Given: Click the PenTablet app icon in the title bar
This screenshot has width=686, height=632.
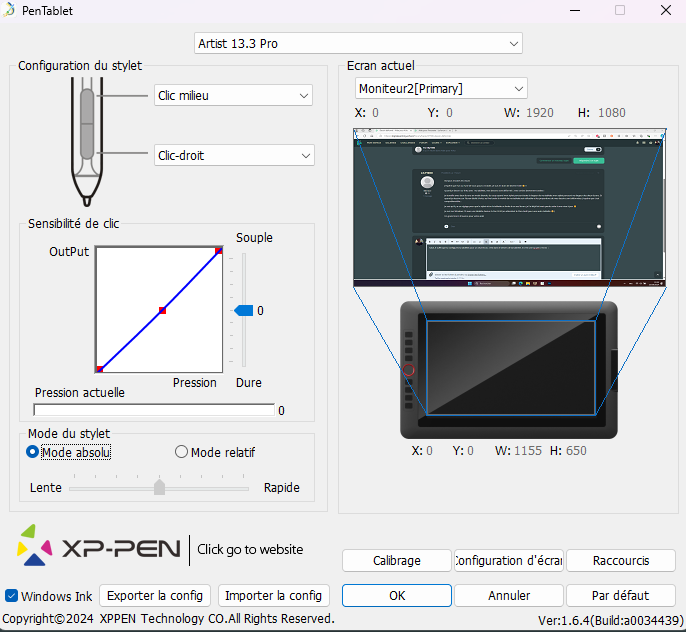Looking at the screenshot, I should tap(9, 10).
